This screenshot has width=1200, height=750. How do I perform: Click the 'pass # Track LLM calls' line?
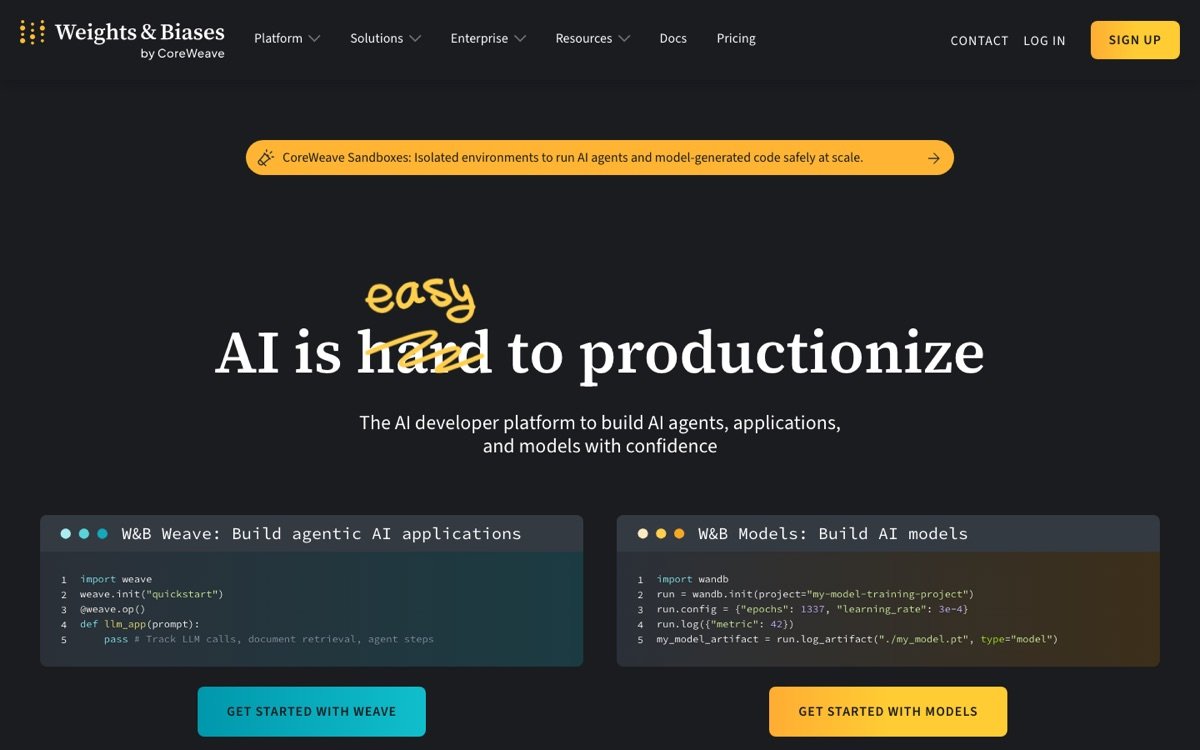pos(269,639)
